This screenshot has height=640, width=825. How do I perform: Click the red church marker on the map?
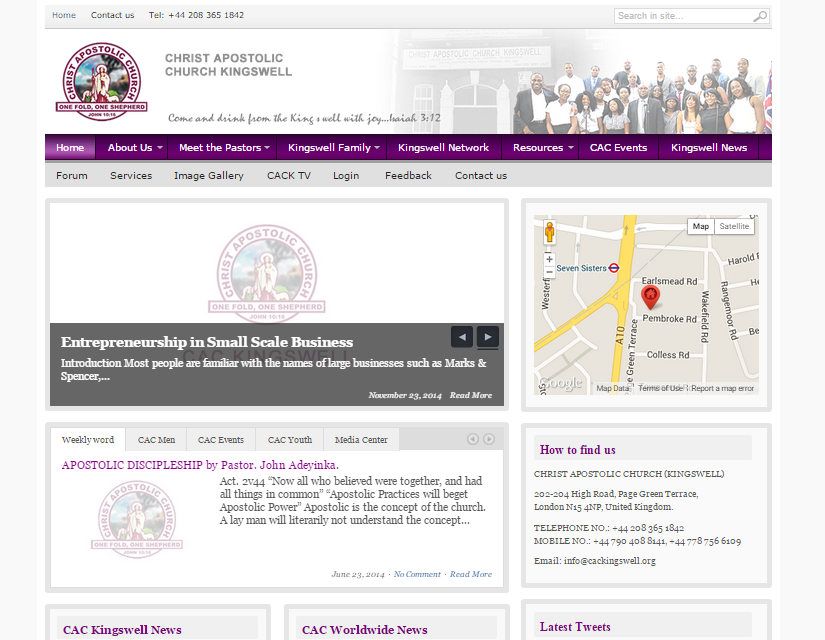[x=650, y=297]
